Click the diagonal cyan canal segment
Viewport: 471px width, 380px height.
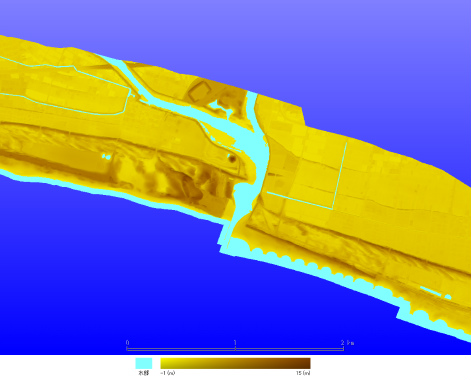tap(299, 200)
